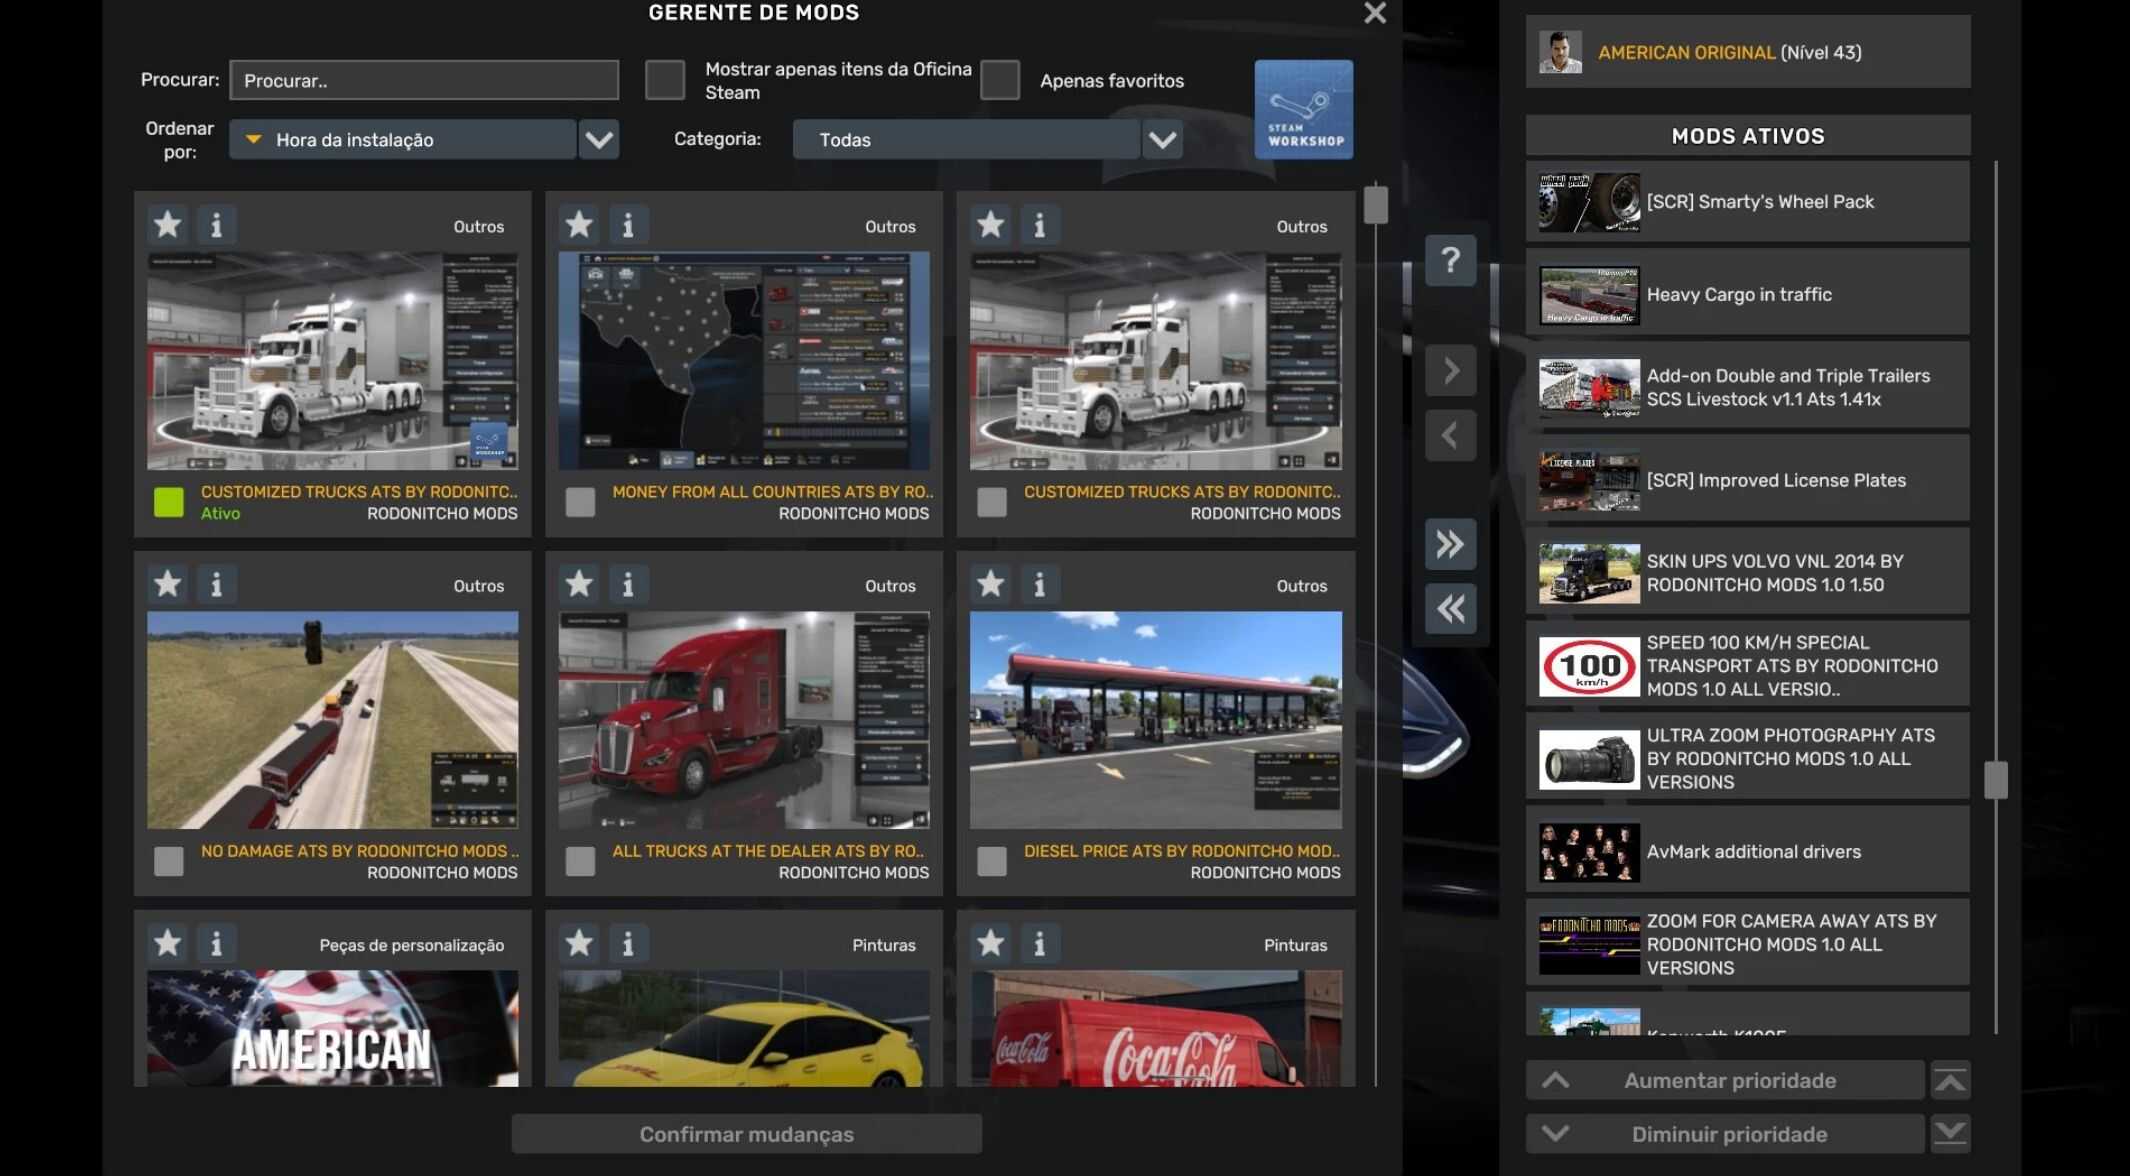Click the active mods list scrollbar handle
This screenshot has height=1176, width=2130.
[x=1995, y=780]
